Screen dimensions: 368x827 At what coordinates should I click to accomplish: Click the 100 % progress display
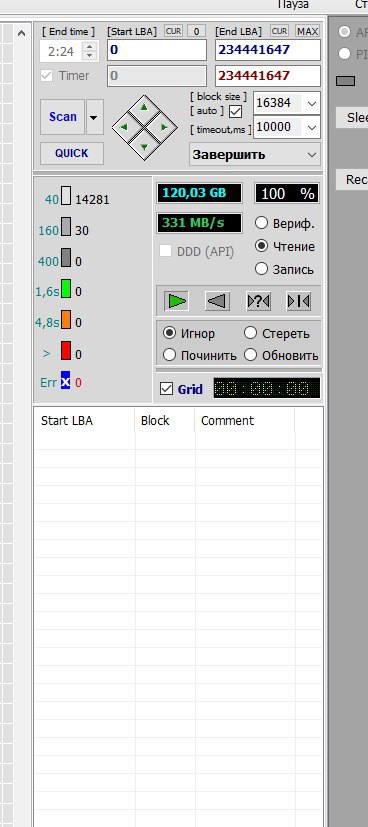coord(287,193)
